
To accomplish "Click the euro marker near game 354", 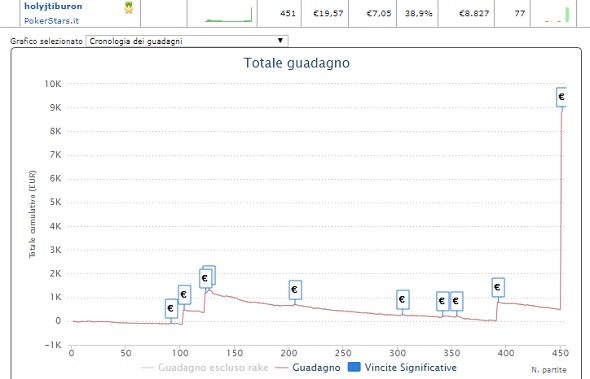I will (456, 301).
